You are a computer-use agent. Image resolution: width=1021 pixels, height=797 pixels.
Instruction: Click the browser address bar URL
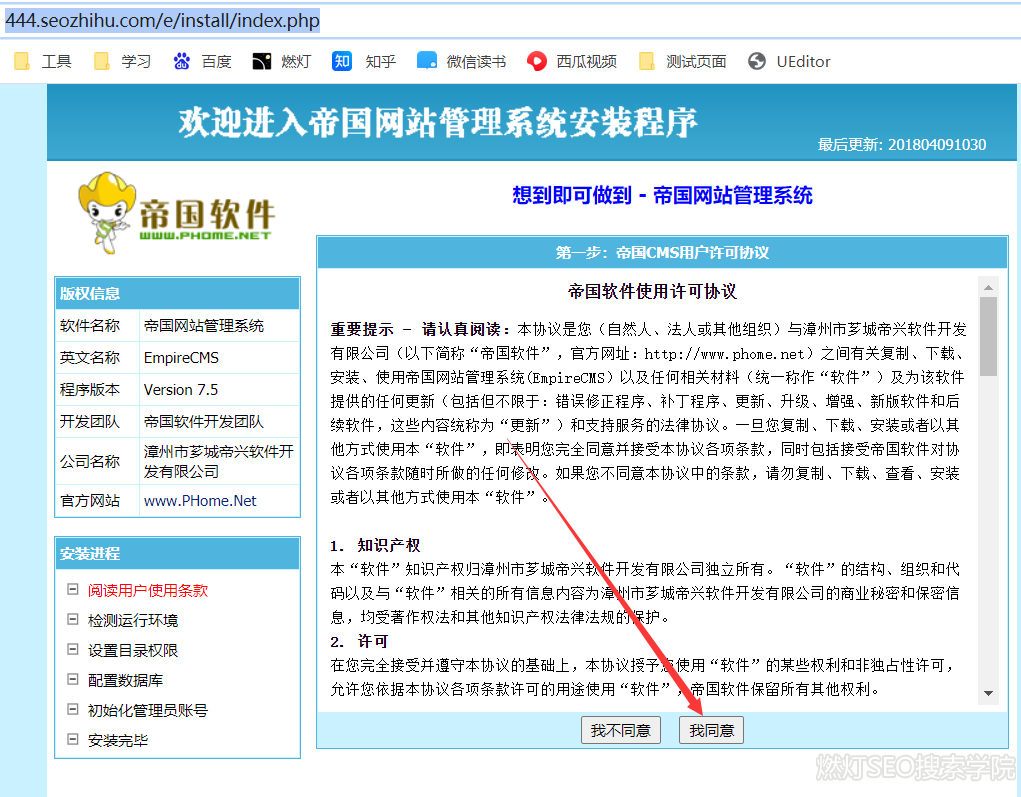coord(162,20)
